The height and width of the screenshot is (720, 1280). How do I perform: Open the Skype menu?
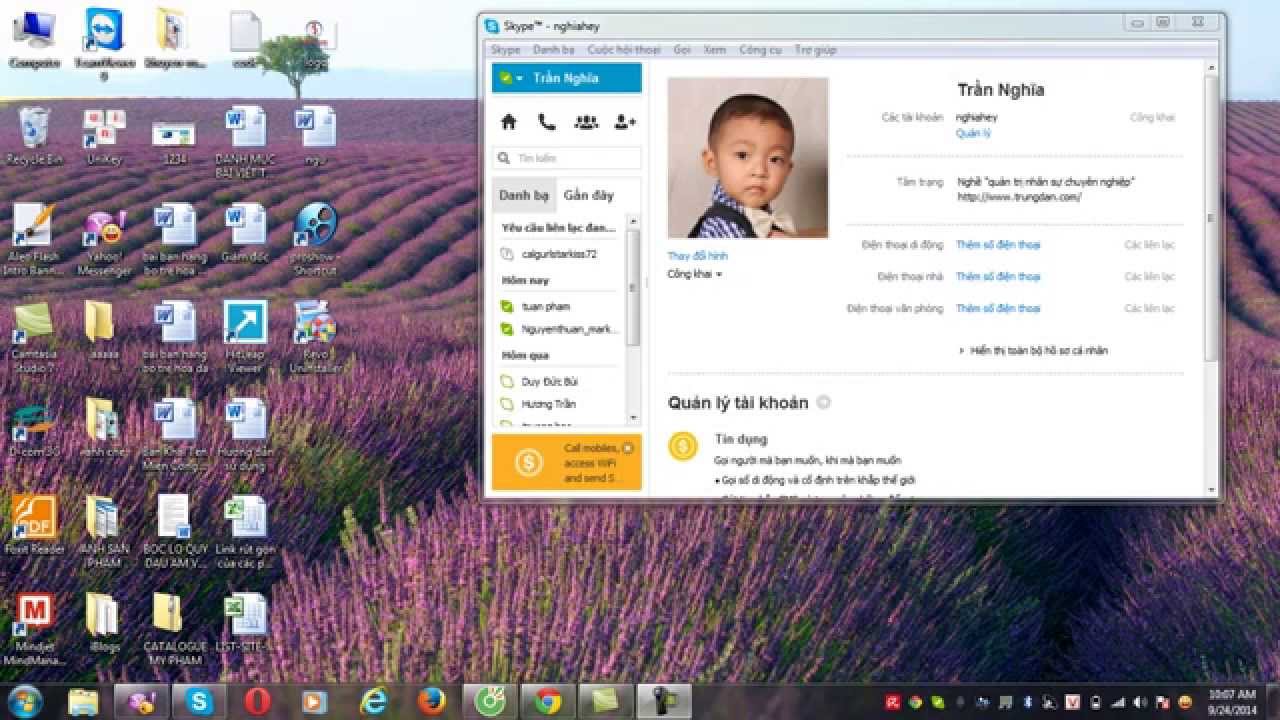coord(505,49)
